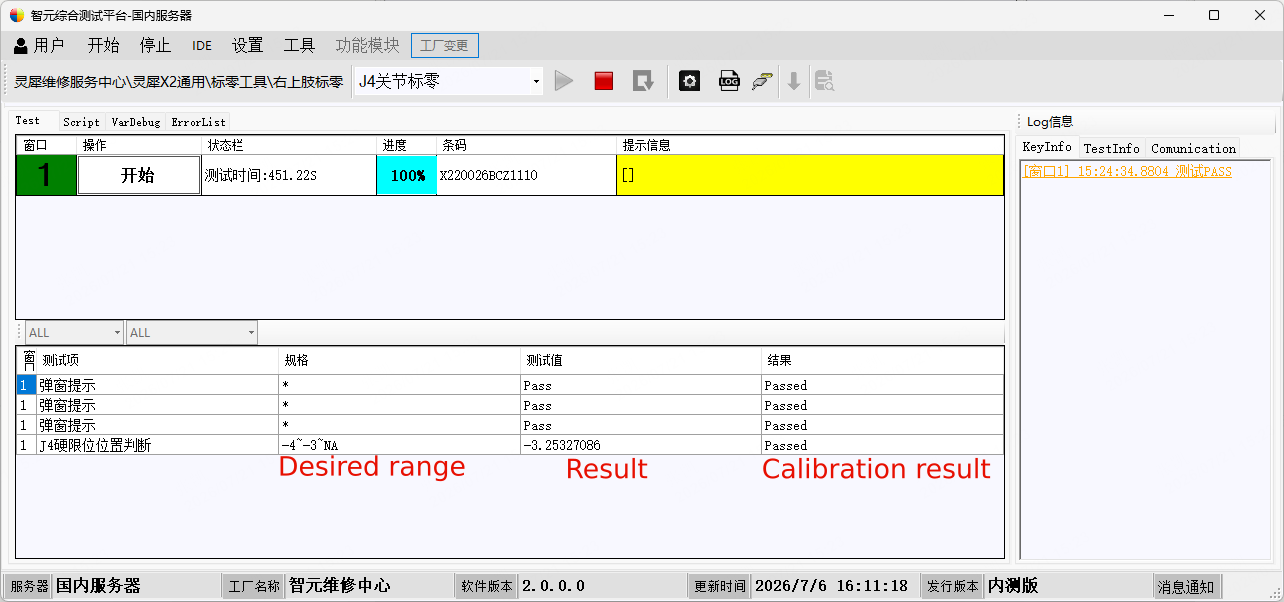Image resolution: width=1284 pixels, height=602 pixels.
Task: Switch to the Comunication log tab
Action: pos(1193,148)
